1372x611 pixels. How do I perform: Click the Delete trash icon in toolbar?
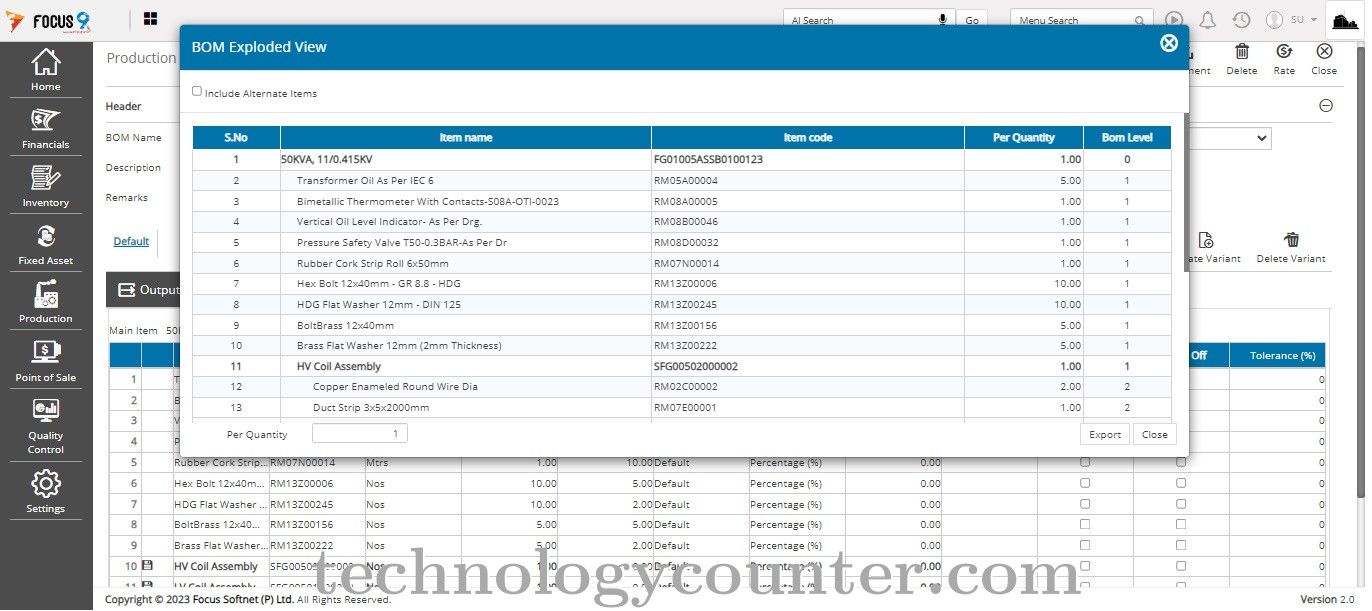pyautogui.click(x=1242, y=52)
